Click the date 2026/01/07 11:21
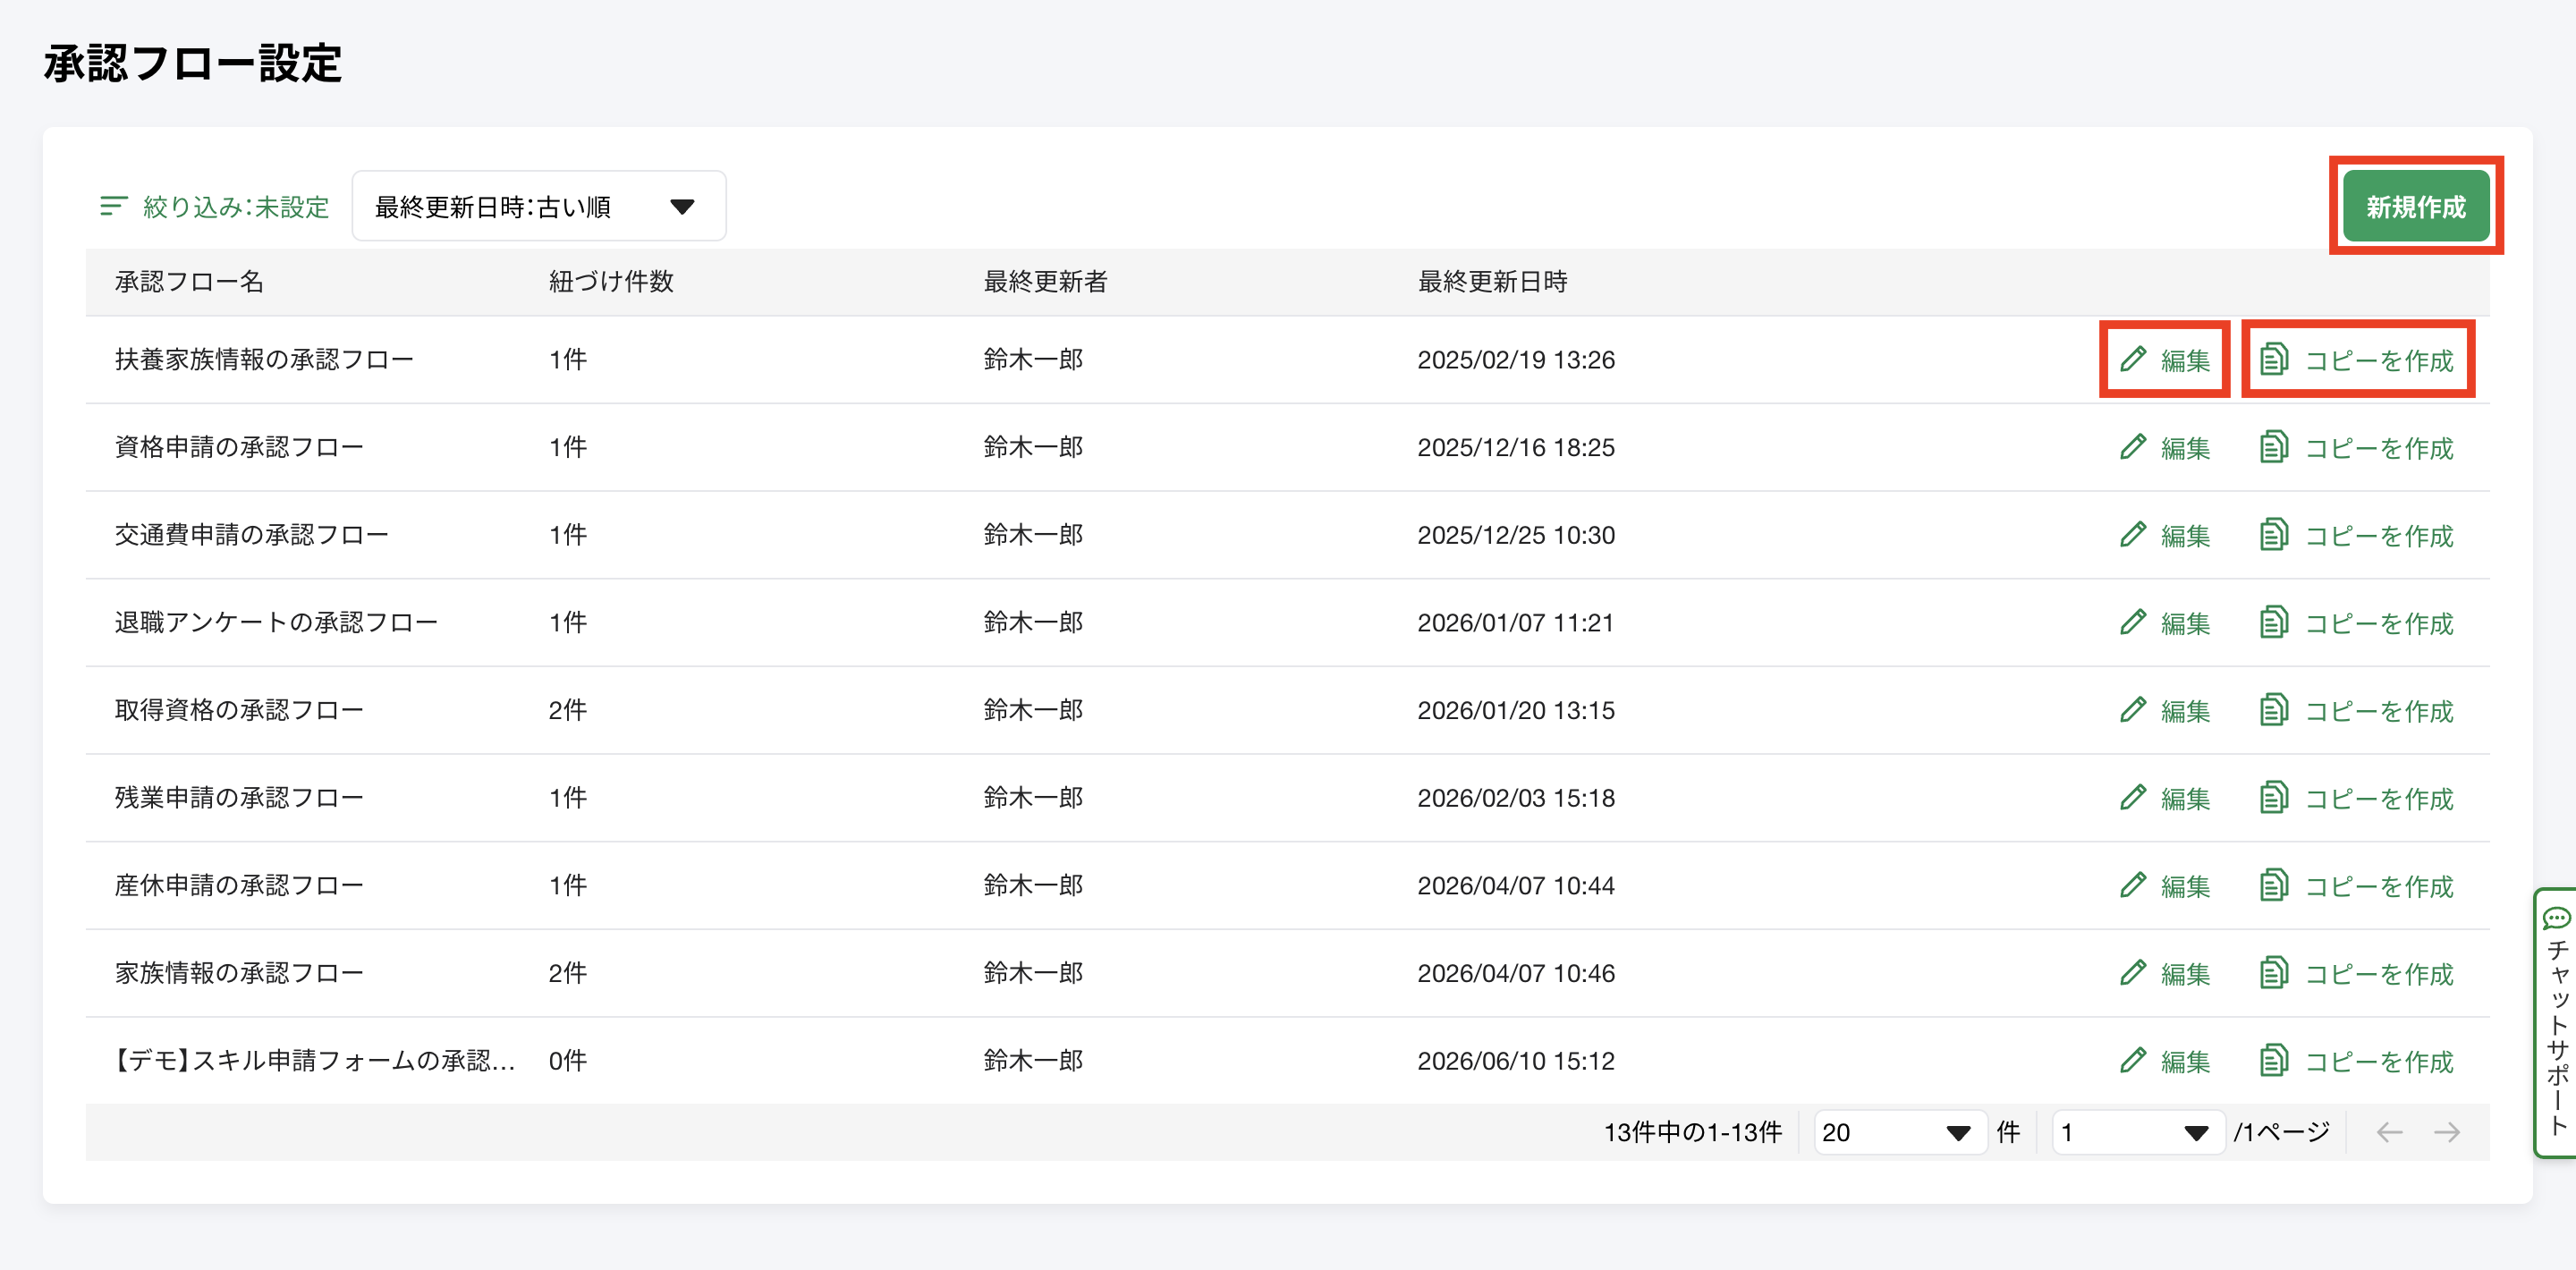Screen dimensions: 2576x1270 tap(1516, 623)
